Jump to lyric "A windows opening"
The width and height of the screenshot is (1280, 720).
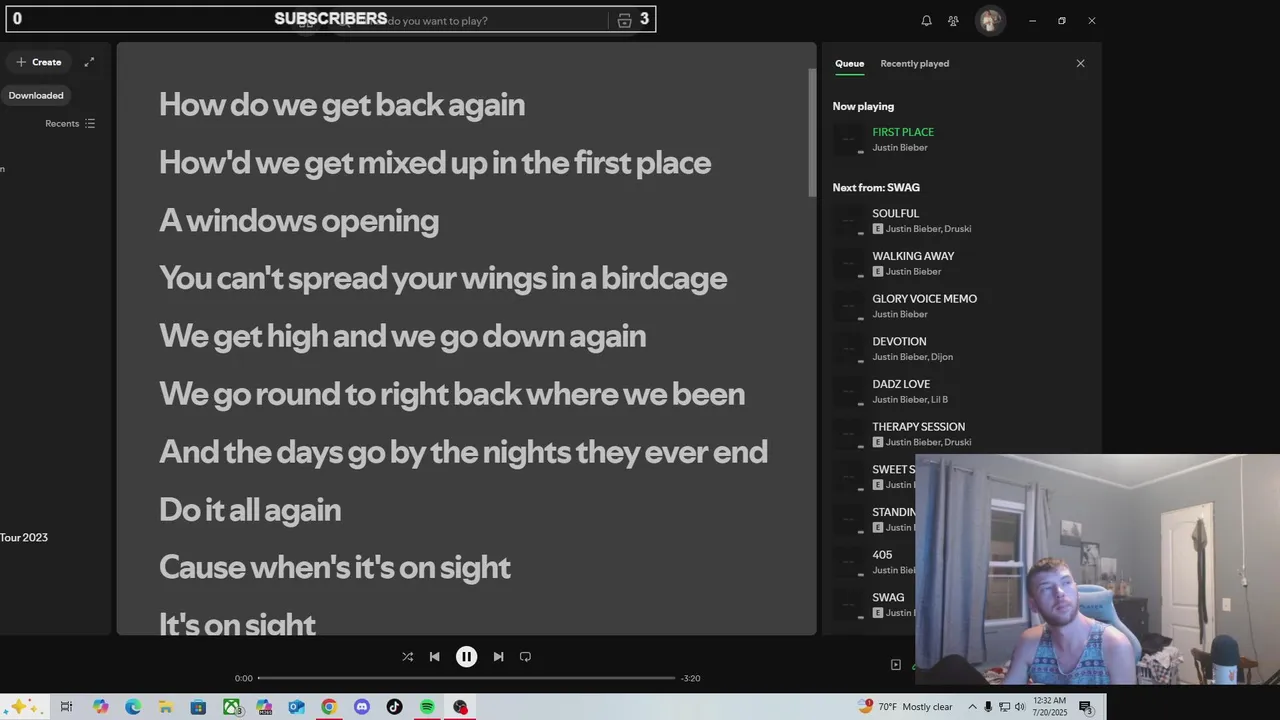pyautogui.click(x=299, y=220)
